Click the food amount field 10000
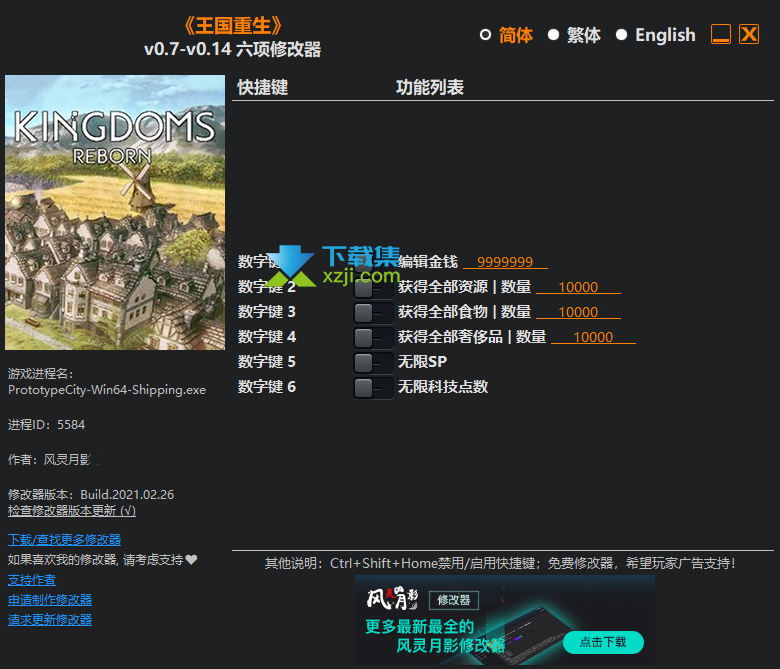The width and height of the screenshot is (780, 669). pos(578,312)
